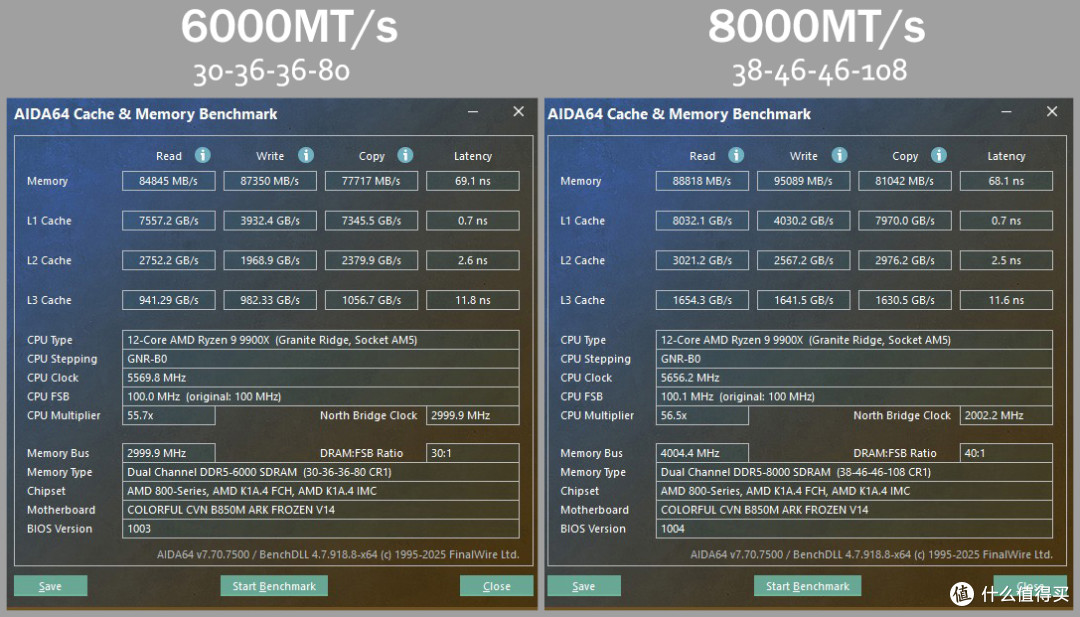Click L2 Cache Copy 2976.2 GB/s
1080x617 pixels.
pos(905,260)
